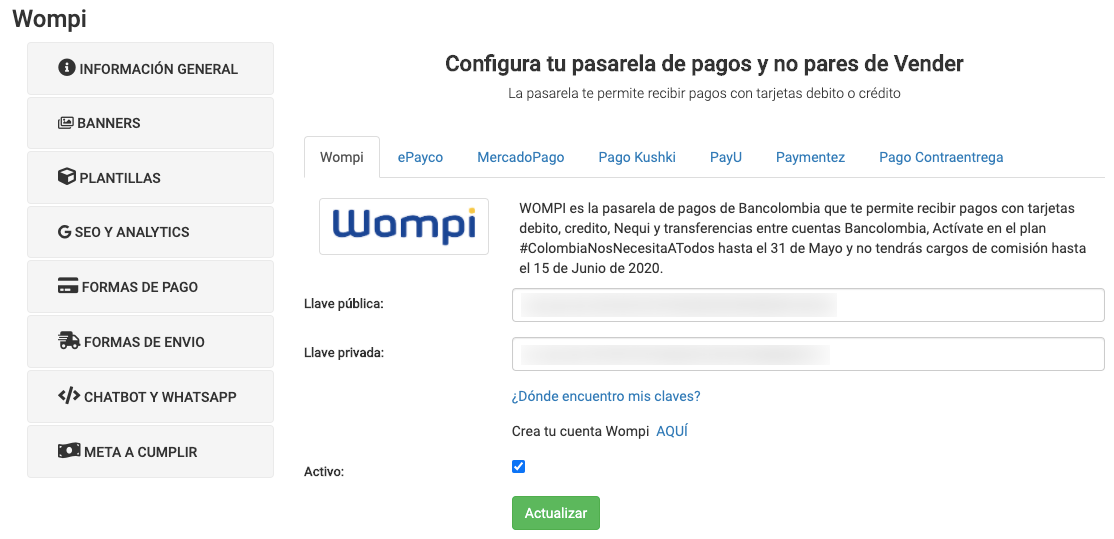This screenshot has width=1114, height=539.
Task: Uncheck the Activo checkbox
Action: (x=519, y=467)
